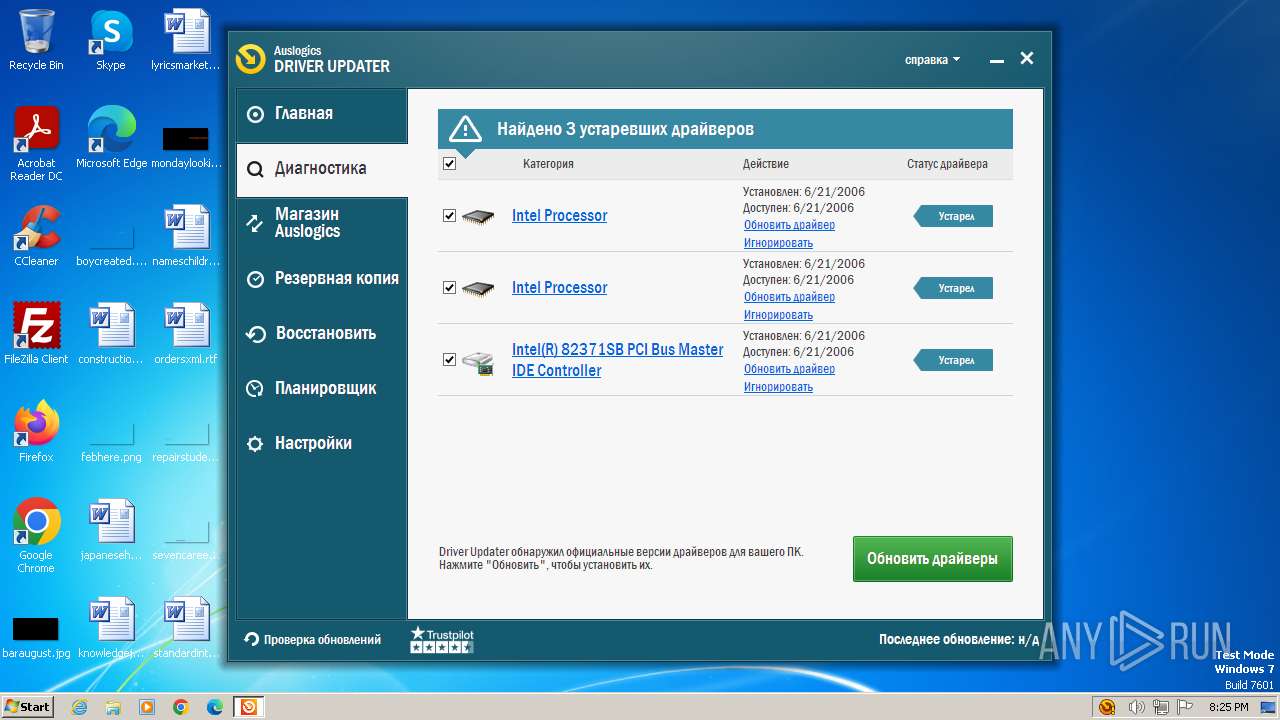Expand the справка dropdown menu
This screenshot has height=720, width=1280.
click(932, 60)
